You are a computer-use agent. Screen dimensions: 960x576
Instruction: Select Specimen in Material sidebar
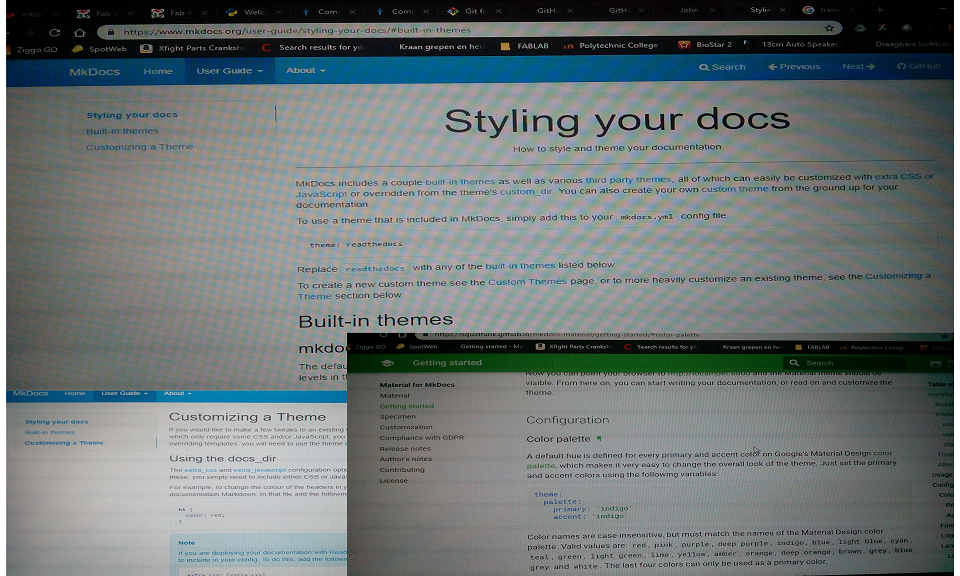pos(397,416)
